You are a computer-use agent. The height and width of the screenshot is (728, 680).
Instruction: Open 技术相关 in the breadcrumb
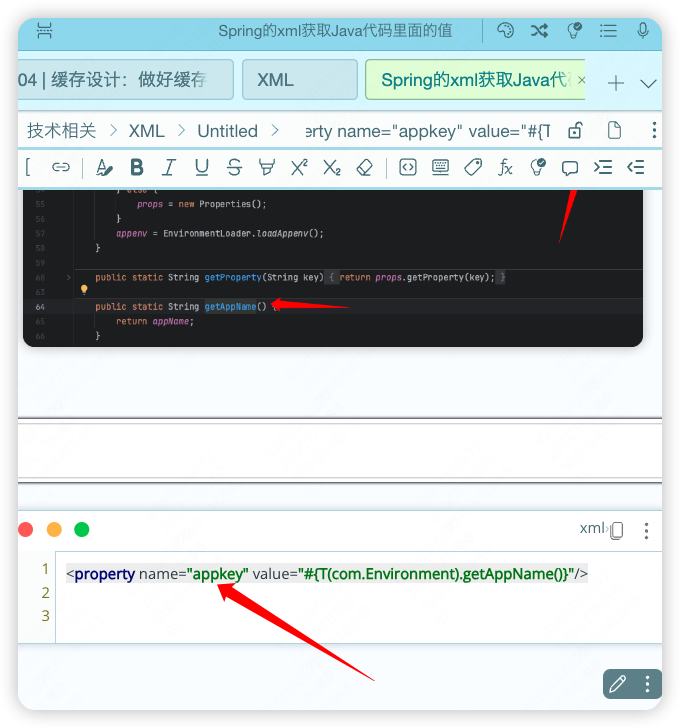(61, 131)
